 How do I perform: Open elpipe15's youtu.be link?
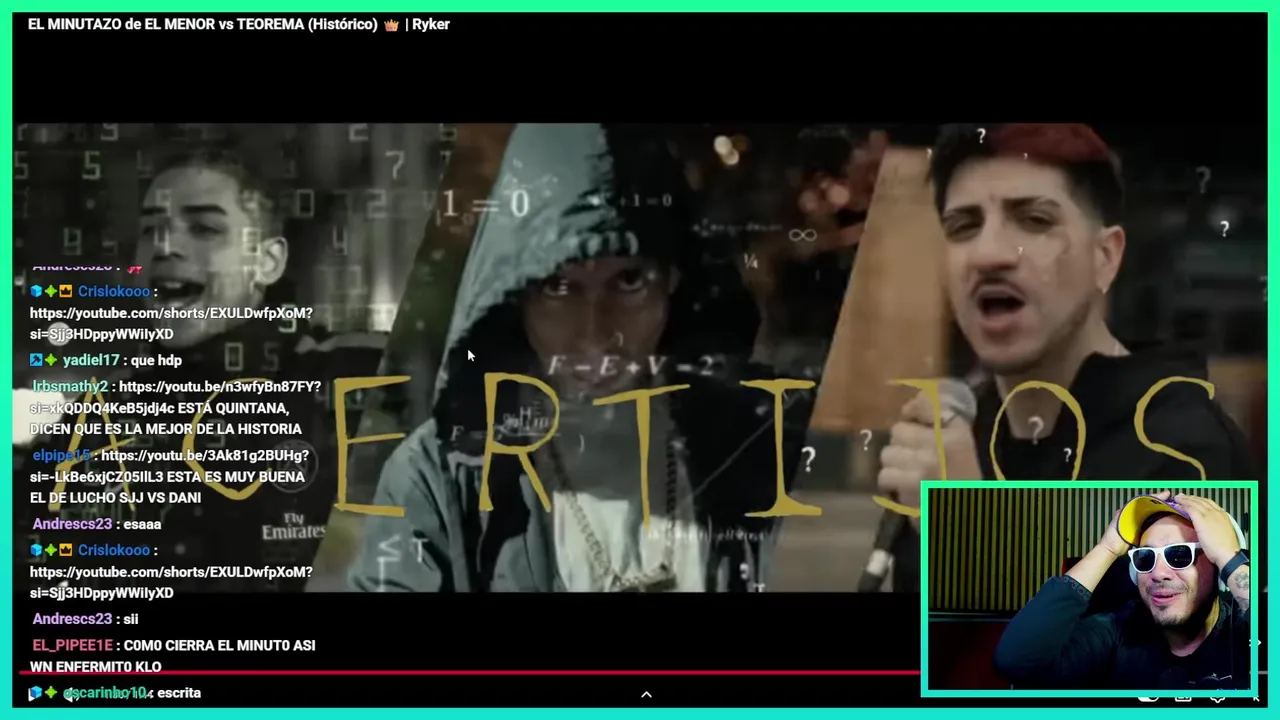[x=169, y=466]
